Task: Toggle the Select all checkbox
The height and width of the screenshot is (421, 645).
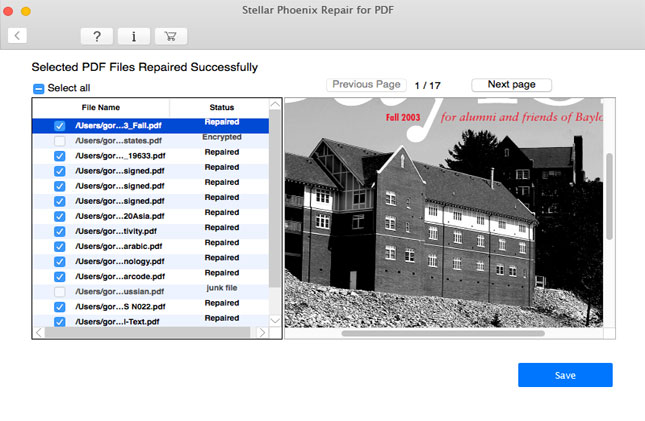Action: coord(38,88)
